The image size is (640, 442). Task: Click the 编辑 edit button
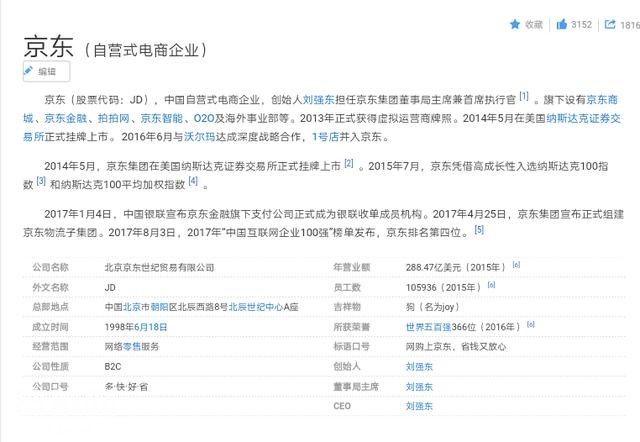pos(46,71)
